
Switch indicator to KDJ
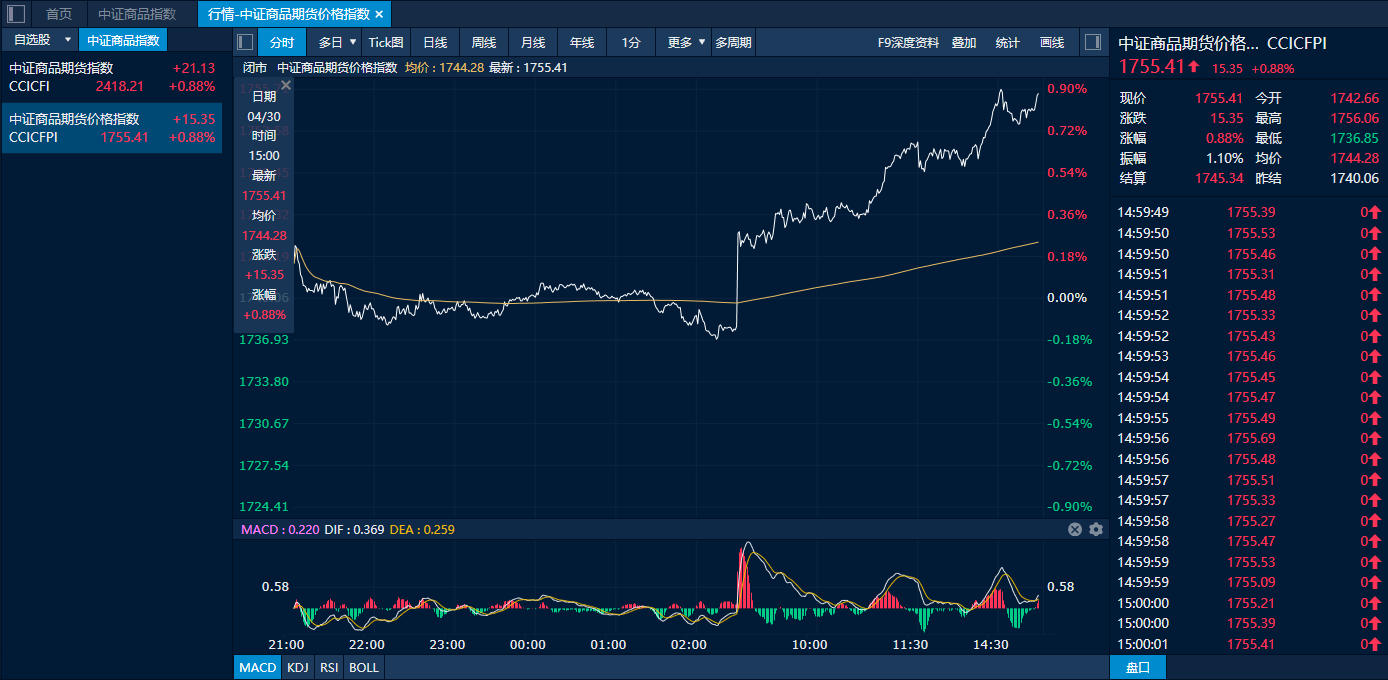pyautogui.click(x=297, y=667)
